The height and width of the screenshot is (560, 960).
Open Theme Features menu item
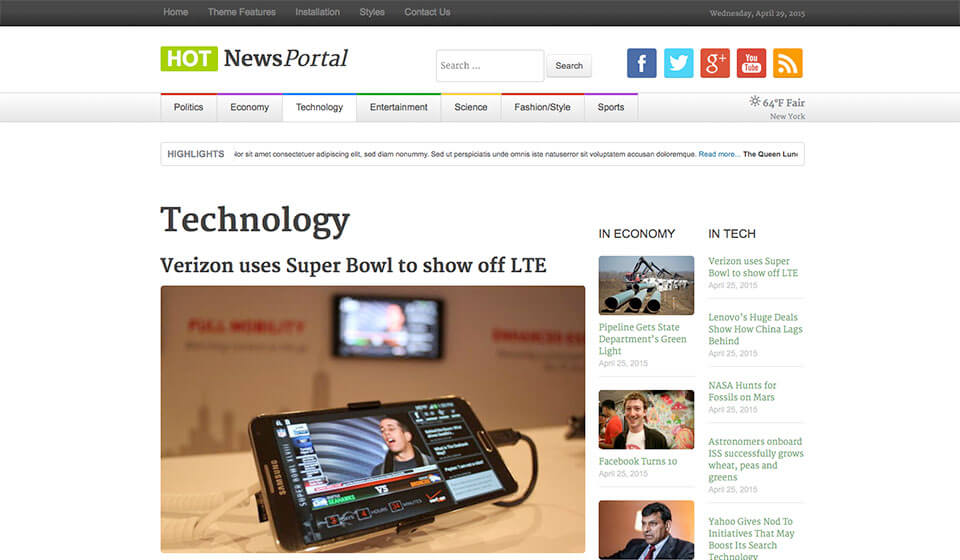pos(242,12)
